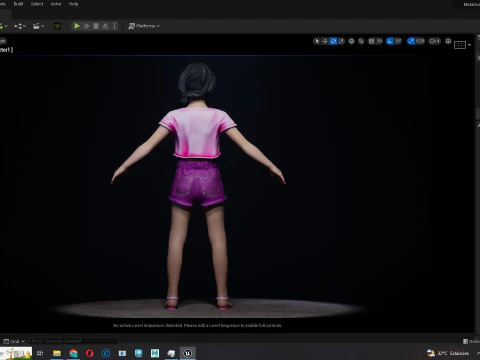Open File Explorer from the taskbar
This screenshot has width=480, height=360.
(57, 353)
